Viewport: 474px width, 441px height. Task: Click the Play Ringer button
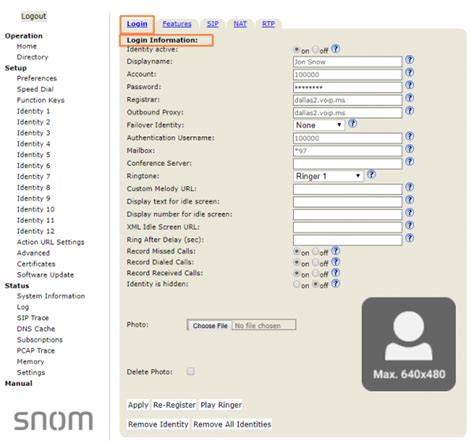coord(221,405)
